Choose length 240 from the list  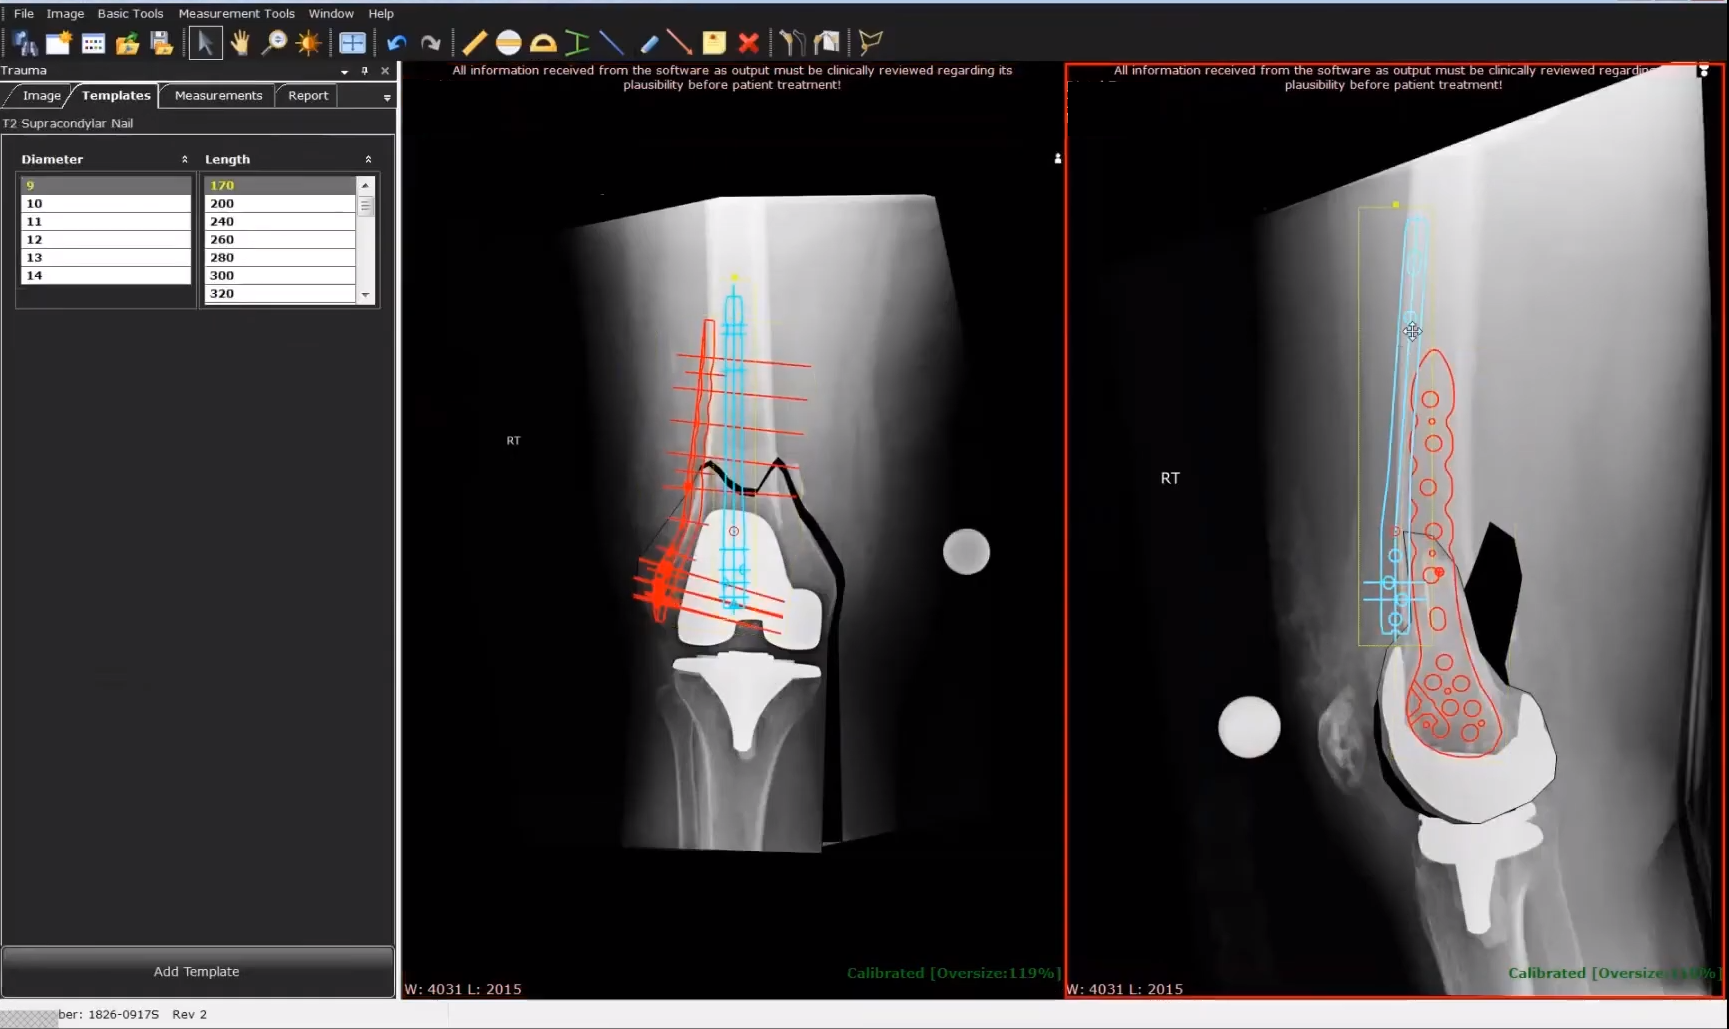[x=279, y=221]
